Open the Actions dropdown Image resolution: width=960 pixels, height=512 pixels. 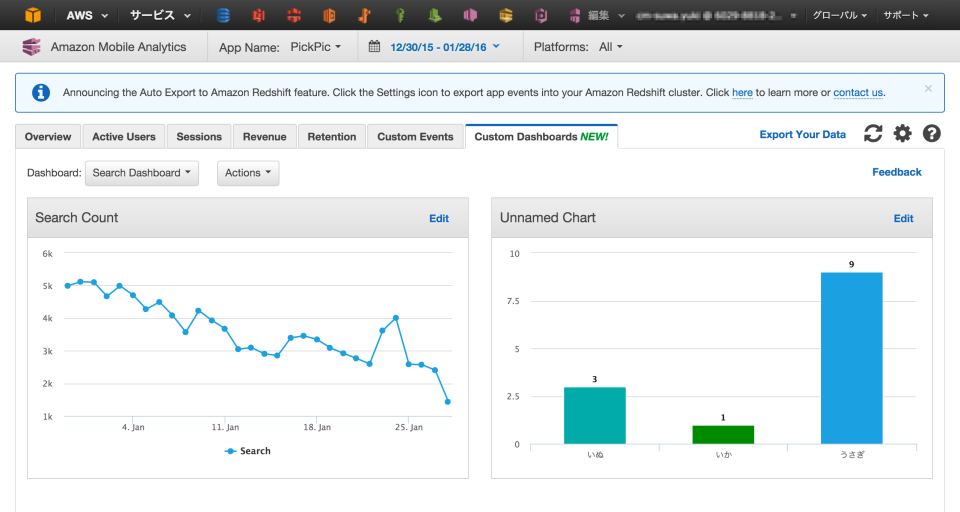[x=248, y=173]
